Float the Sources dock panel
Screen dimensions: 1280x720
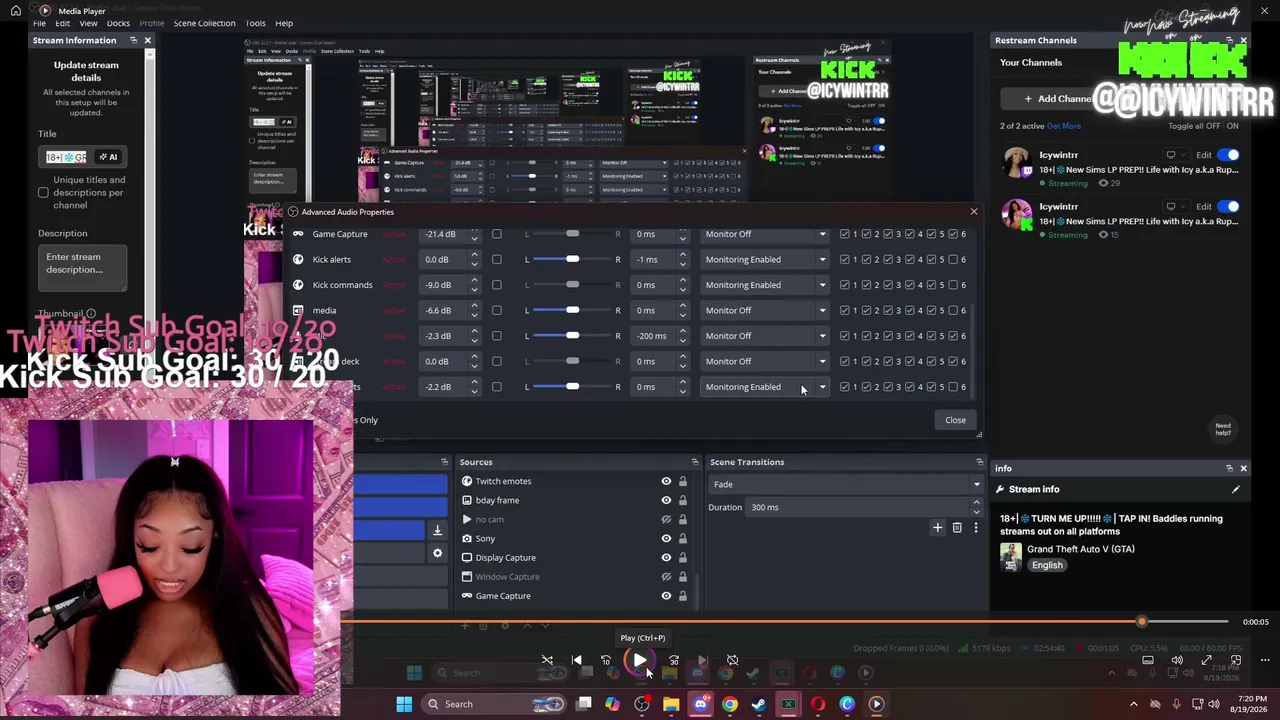695,462
